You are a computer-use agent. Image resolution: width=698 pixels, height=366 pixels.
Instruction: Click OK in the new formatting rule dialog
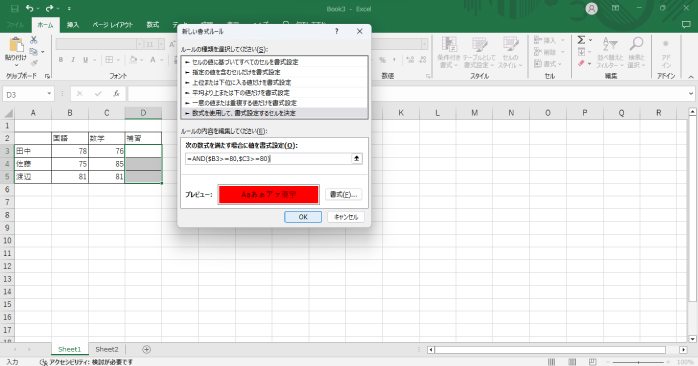[303, 217]
